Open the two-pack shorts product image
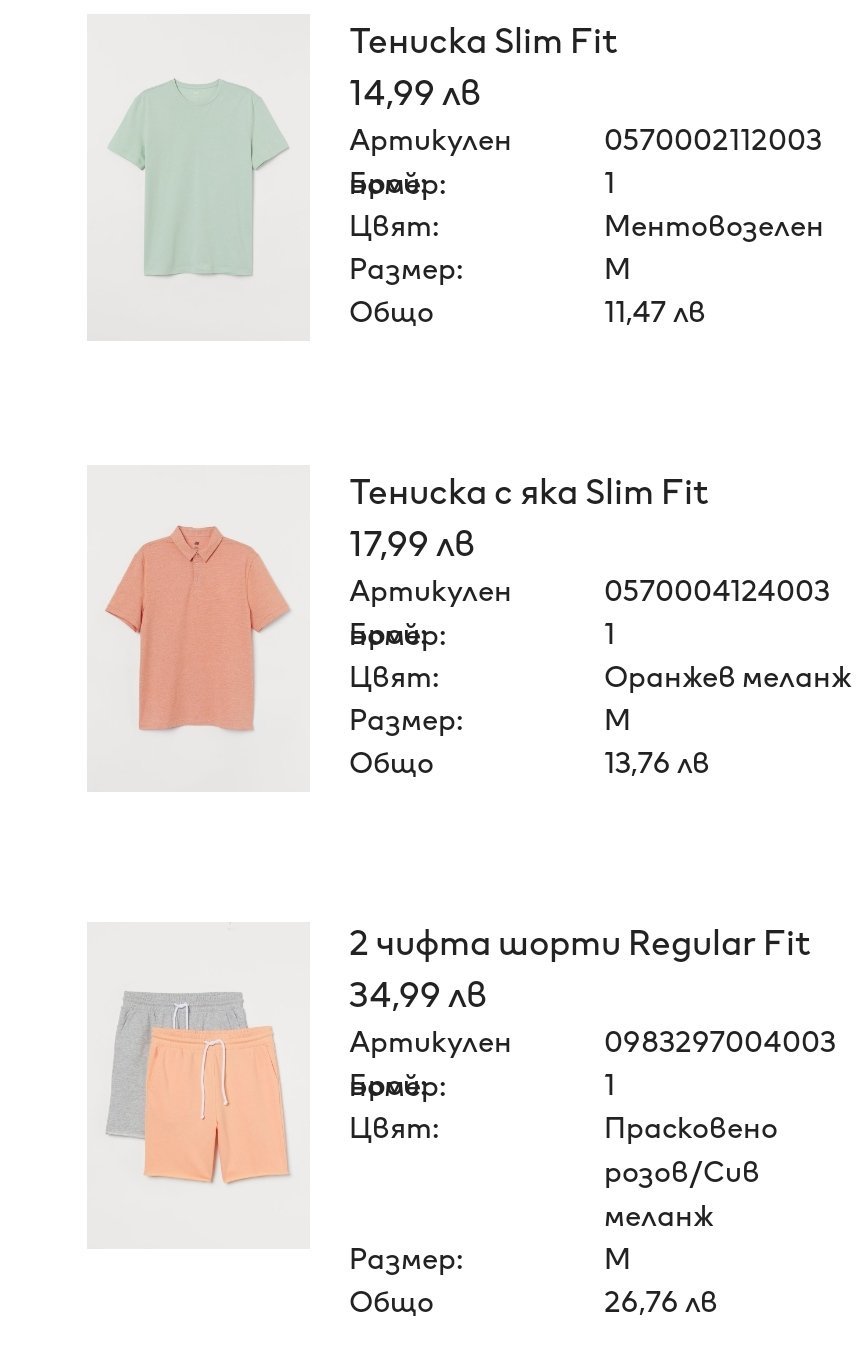The image size is (862, 1359). click(198, 1085)
